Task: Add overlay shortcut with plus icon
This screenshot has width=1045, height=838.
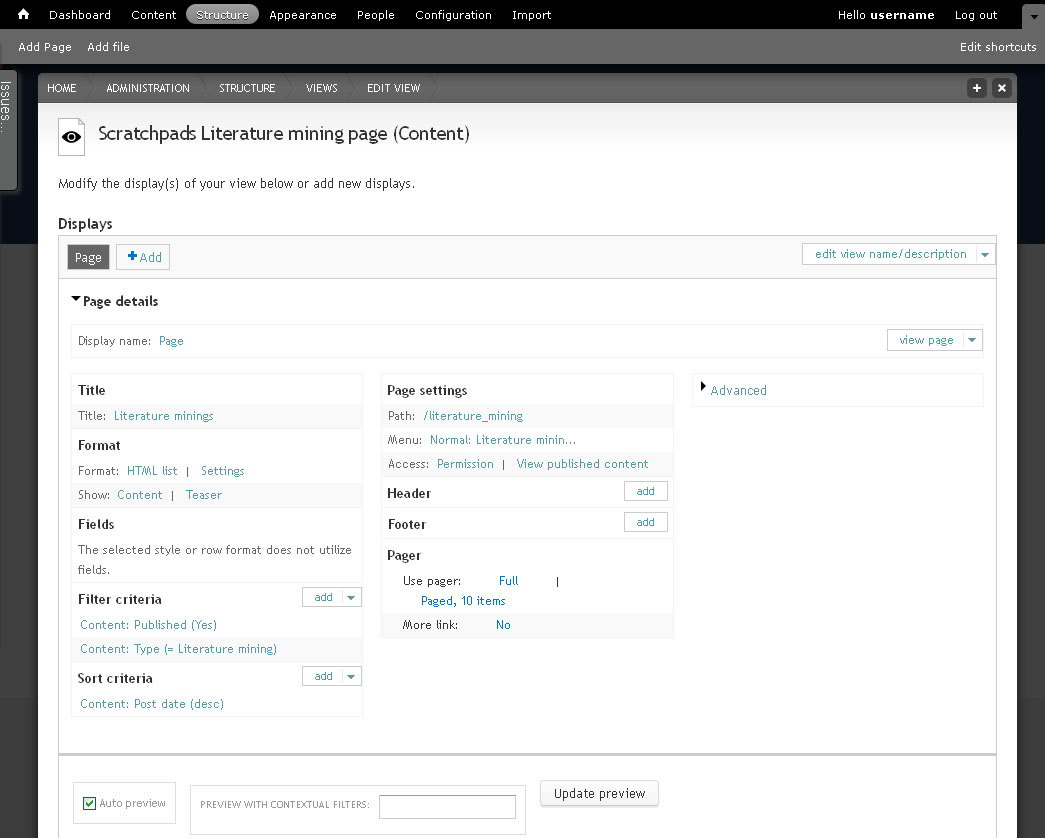Action: click(x=976, y=88)
